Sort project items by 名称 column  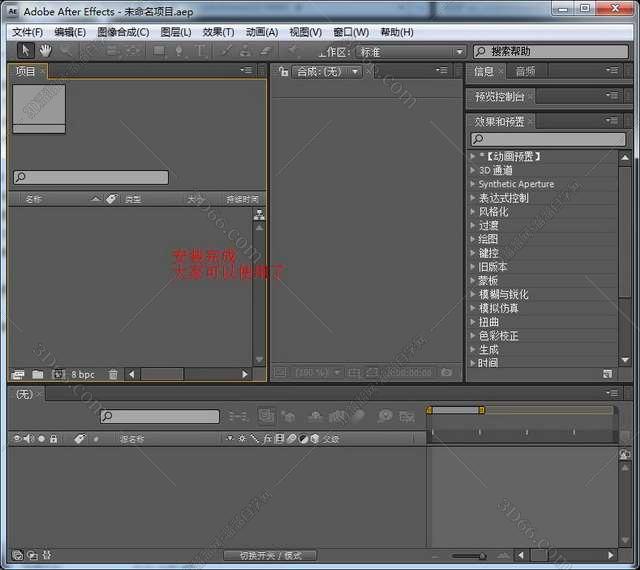click(33, 199)
